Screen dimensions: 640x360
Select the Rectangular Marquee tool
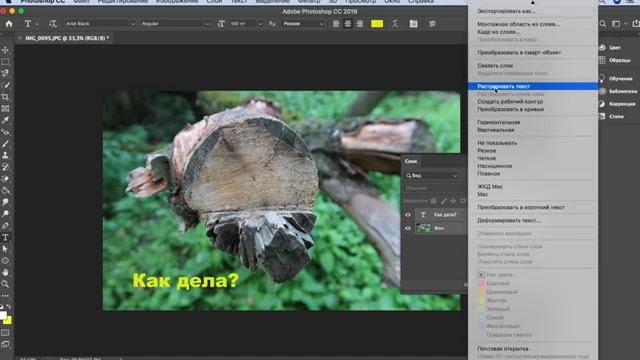5,62
